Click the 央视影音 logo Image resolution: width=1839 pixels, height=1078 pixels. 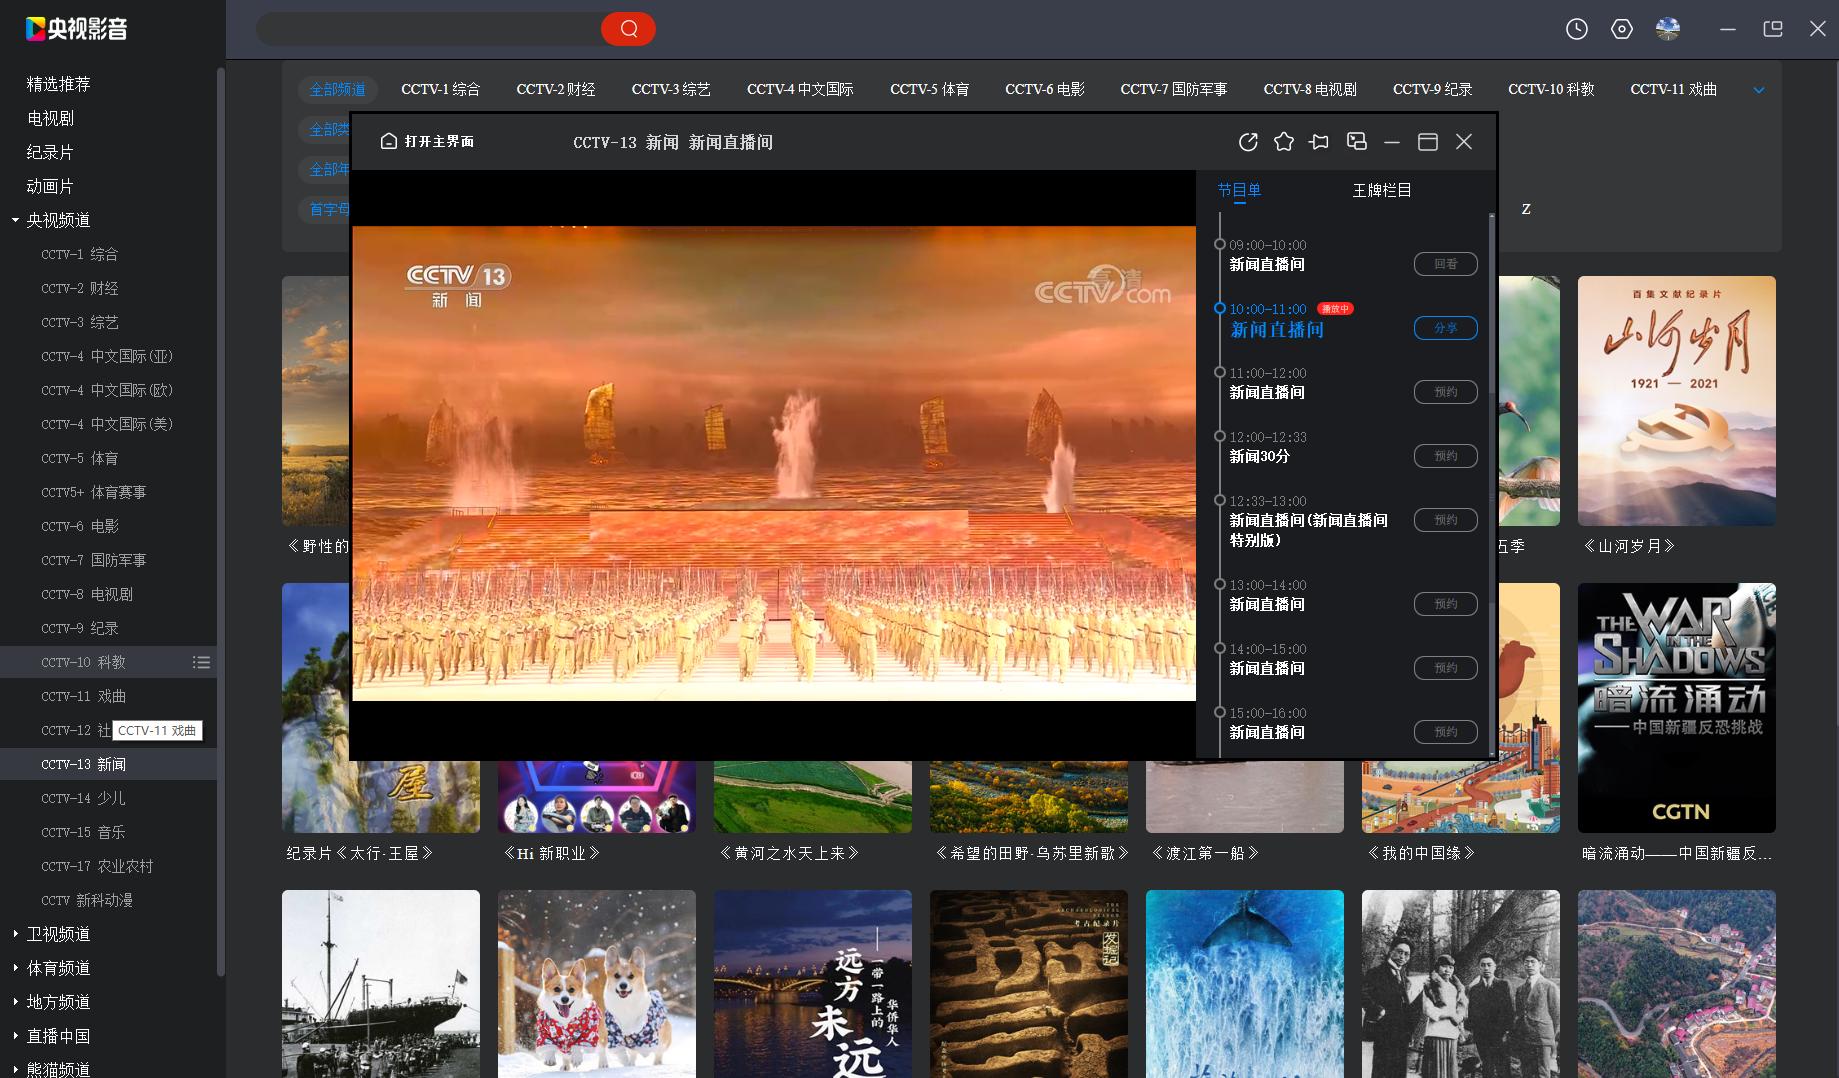pos(77,29)
